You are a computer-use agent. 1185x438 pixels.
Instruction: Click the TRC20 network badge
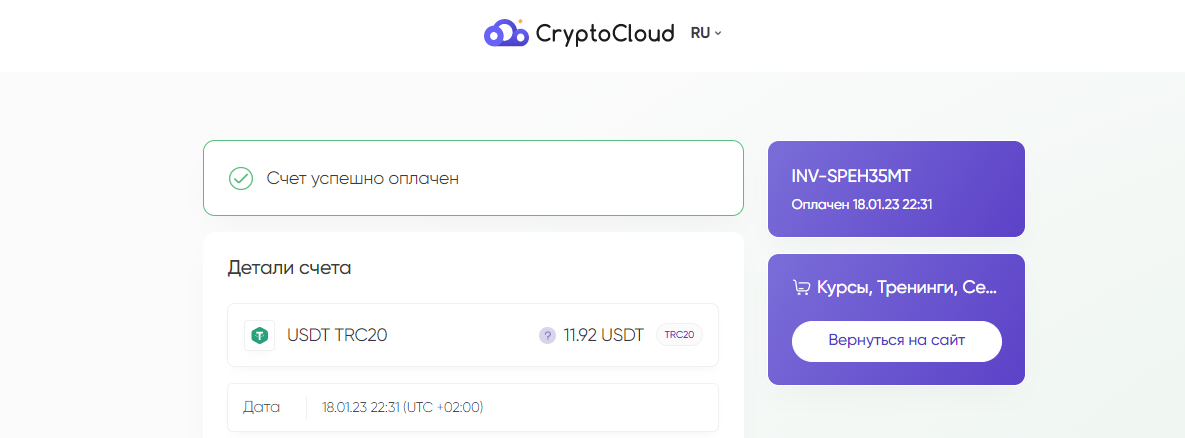[679, 335]
